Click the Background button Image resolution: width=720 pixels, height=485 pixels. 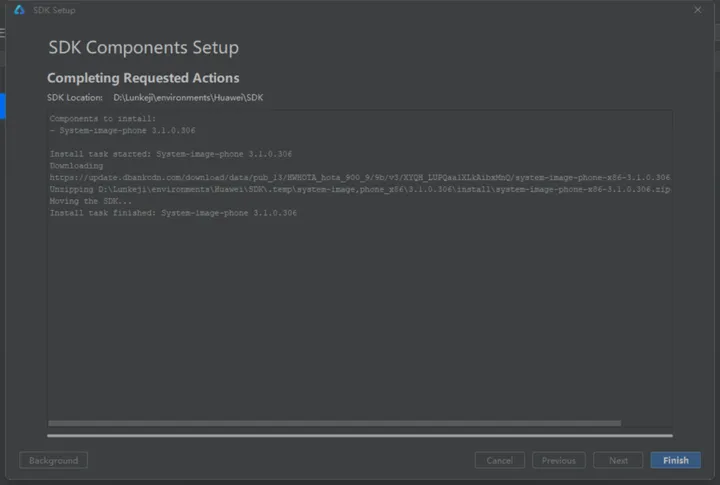[x=53, y=460]
